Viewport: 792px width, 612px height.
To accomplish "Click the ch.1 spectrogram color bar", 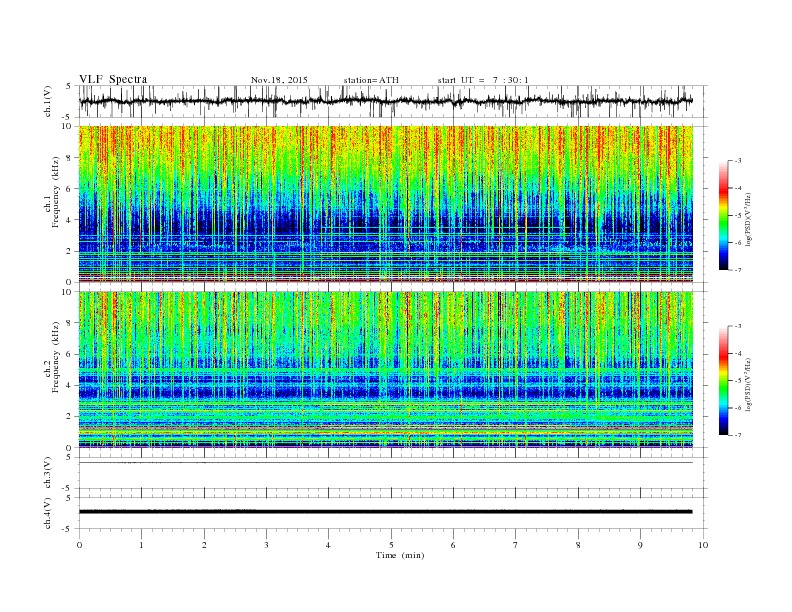I will point(723,215).
